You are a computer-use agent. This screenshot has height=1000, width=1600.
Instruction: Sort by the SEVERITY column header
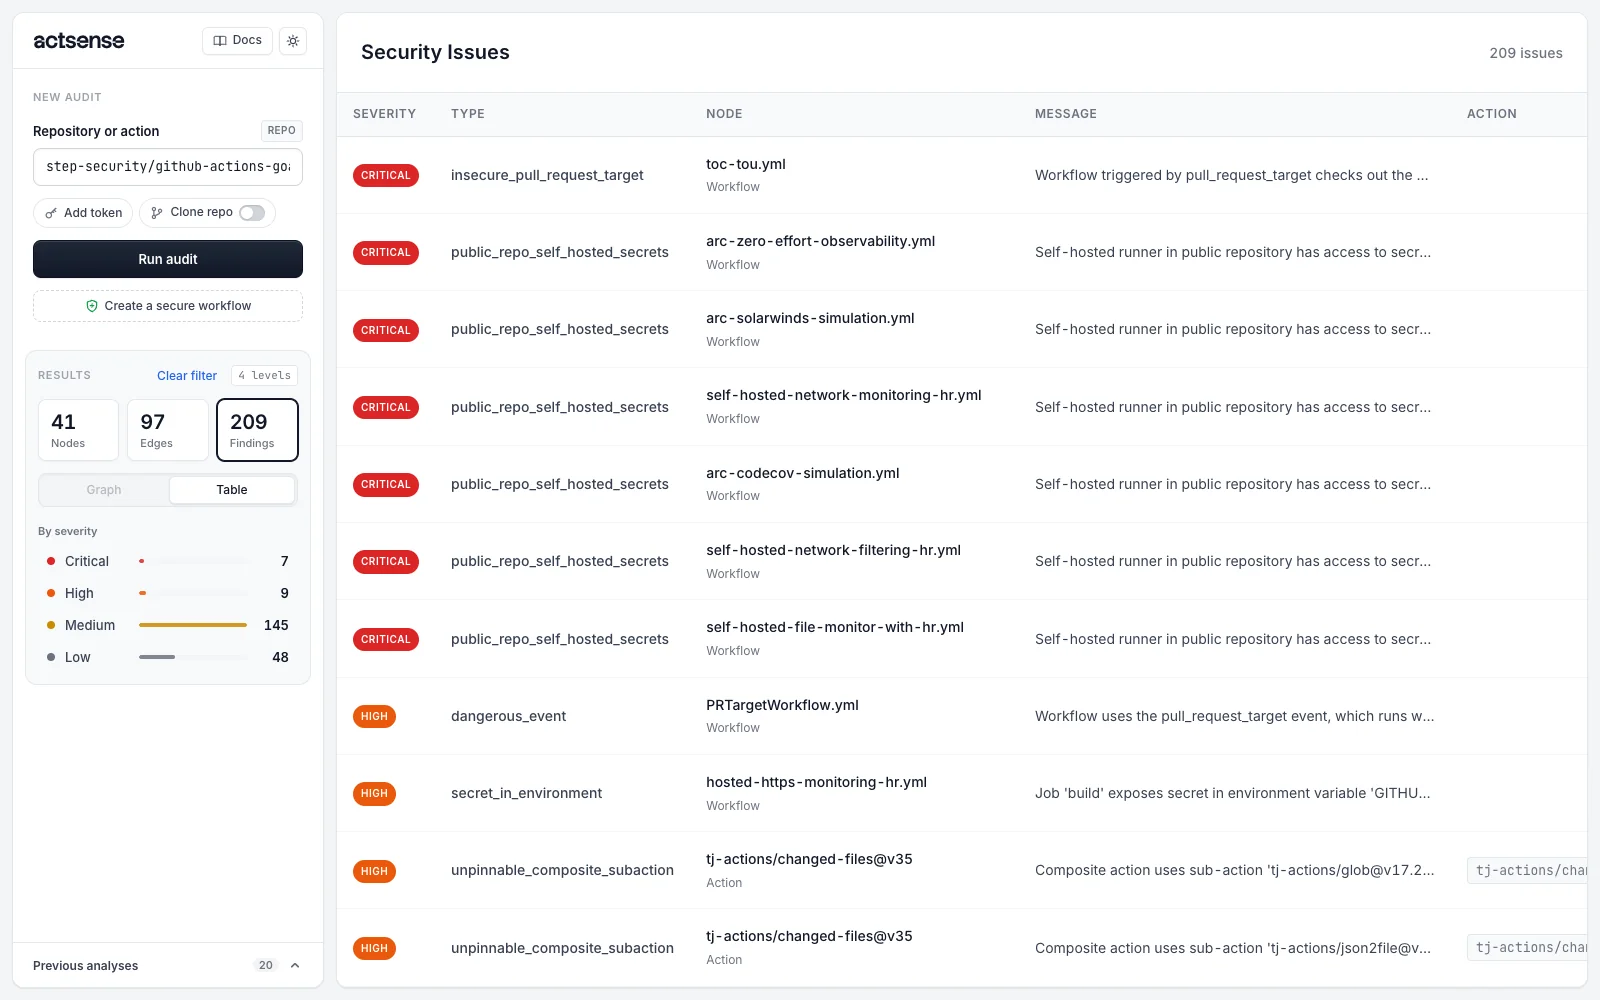pyautogui.click(x=384, y=114)
